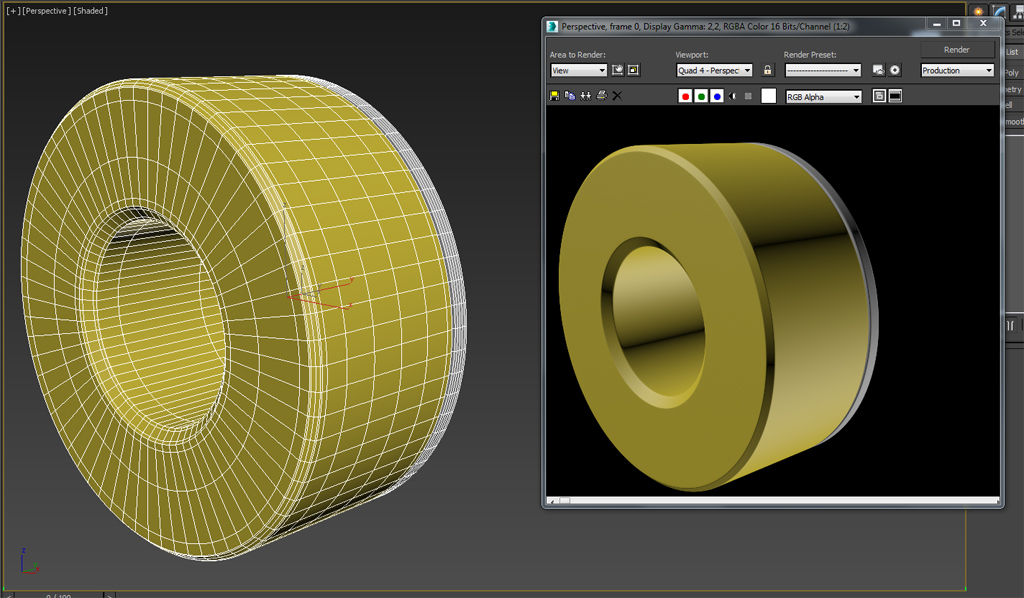1024x598 pixels.
Task: Open the [Shaded] viewport shading menu
Action: click(x=90, y=10)
